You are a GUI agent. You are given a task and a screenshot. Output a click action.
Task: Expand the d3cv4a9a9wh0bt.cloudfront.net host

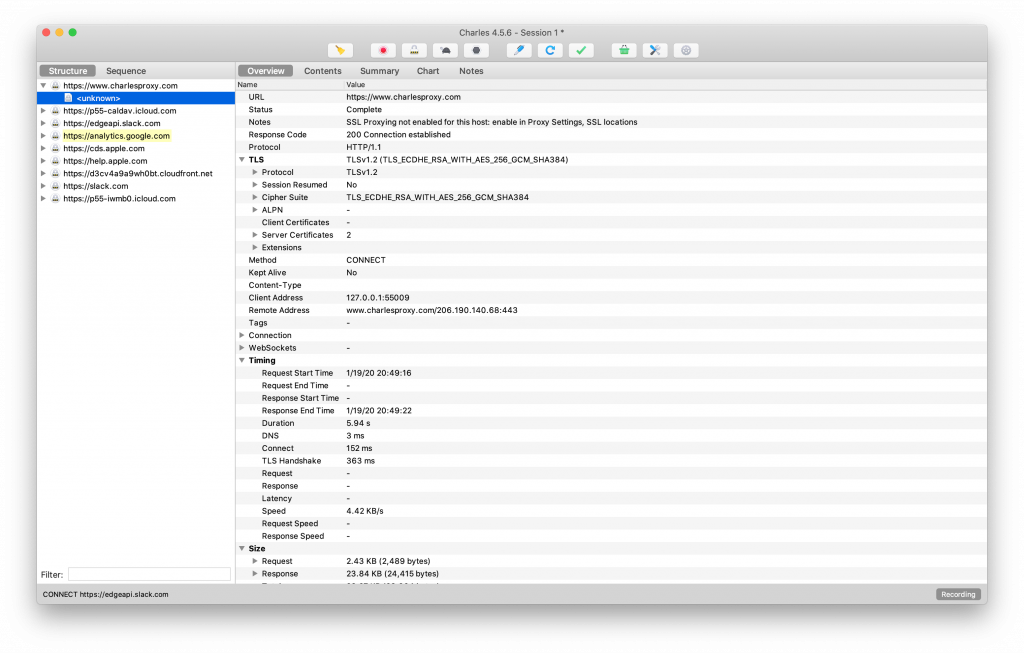point(44,174)
